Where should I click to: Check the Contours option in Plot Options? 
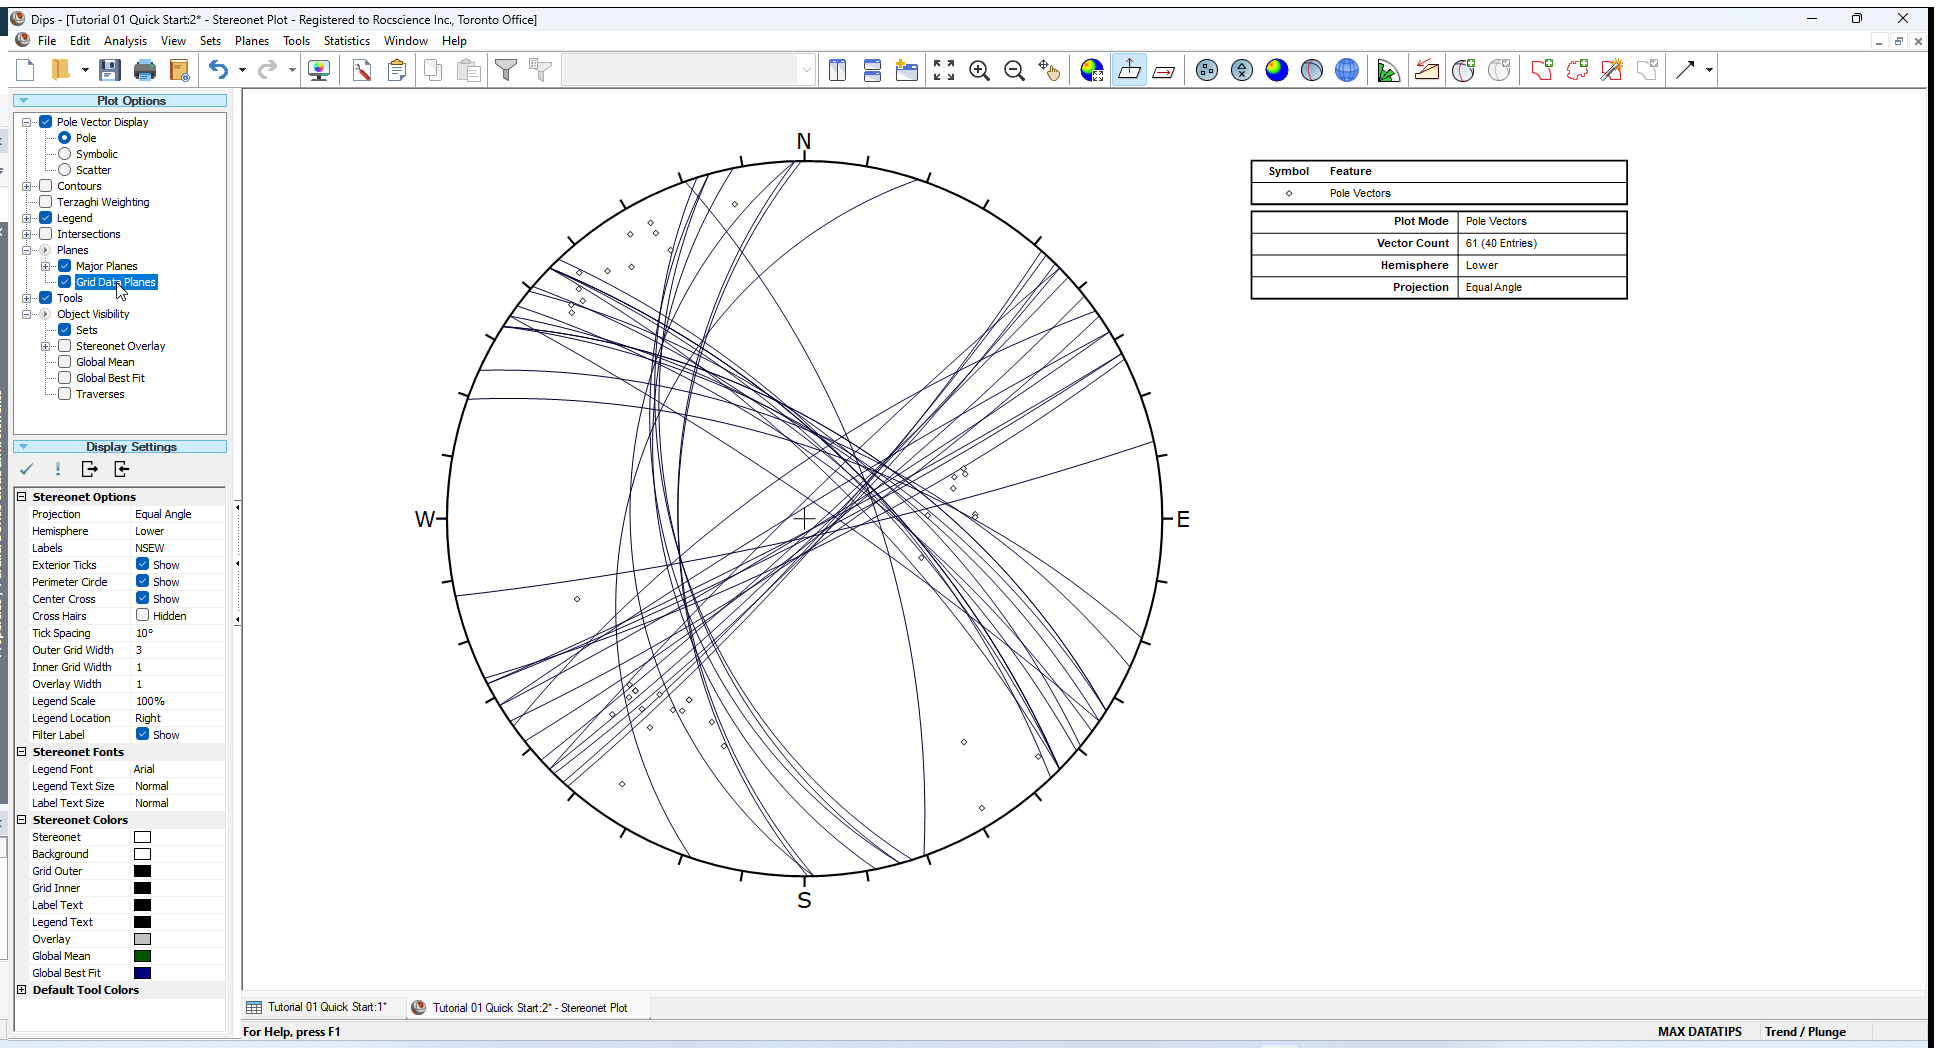[45, 186]
